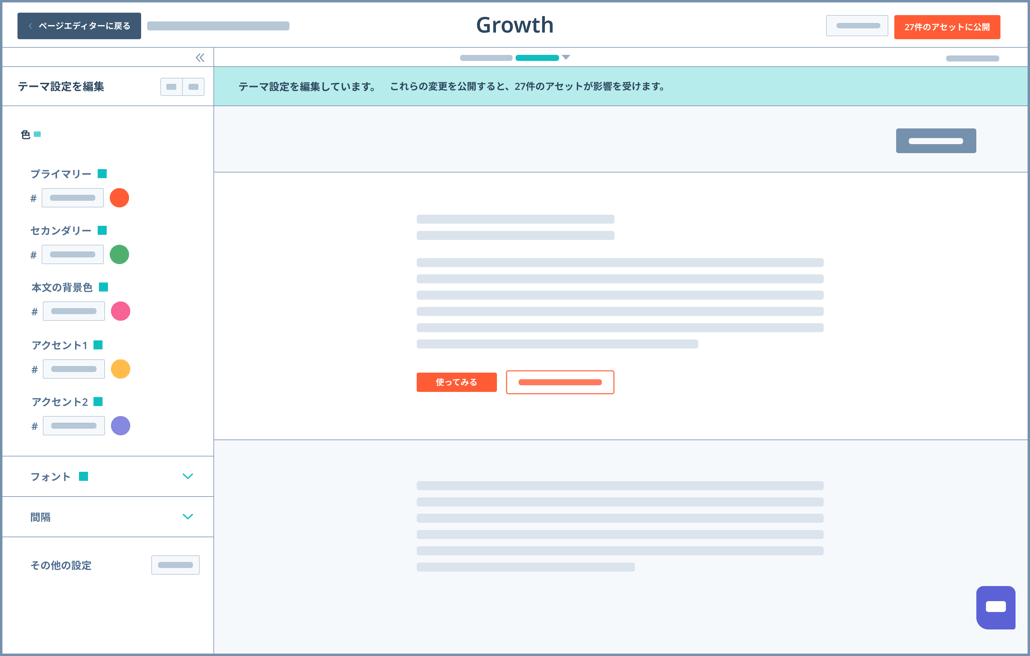
Task: Click the 使ってみる button in the preview
Action: point(456,381)
